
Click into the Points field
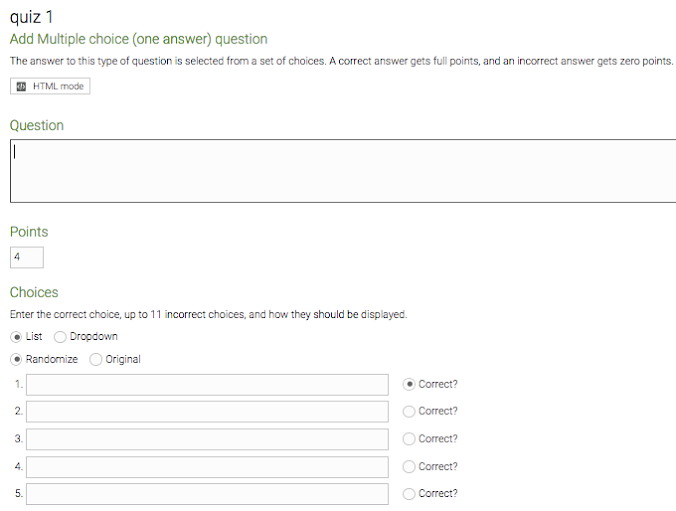pyautogui.click(x=26, y=258)
